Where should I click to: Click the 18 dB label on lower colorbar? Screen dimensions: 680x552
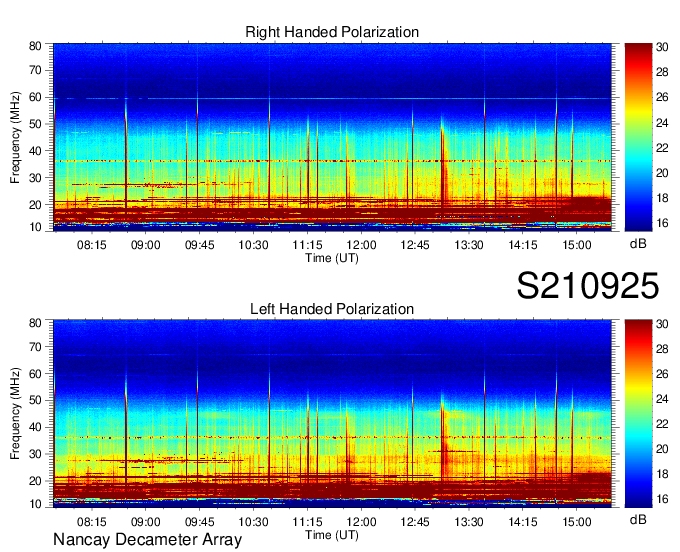[x=662, y=474]
